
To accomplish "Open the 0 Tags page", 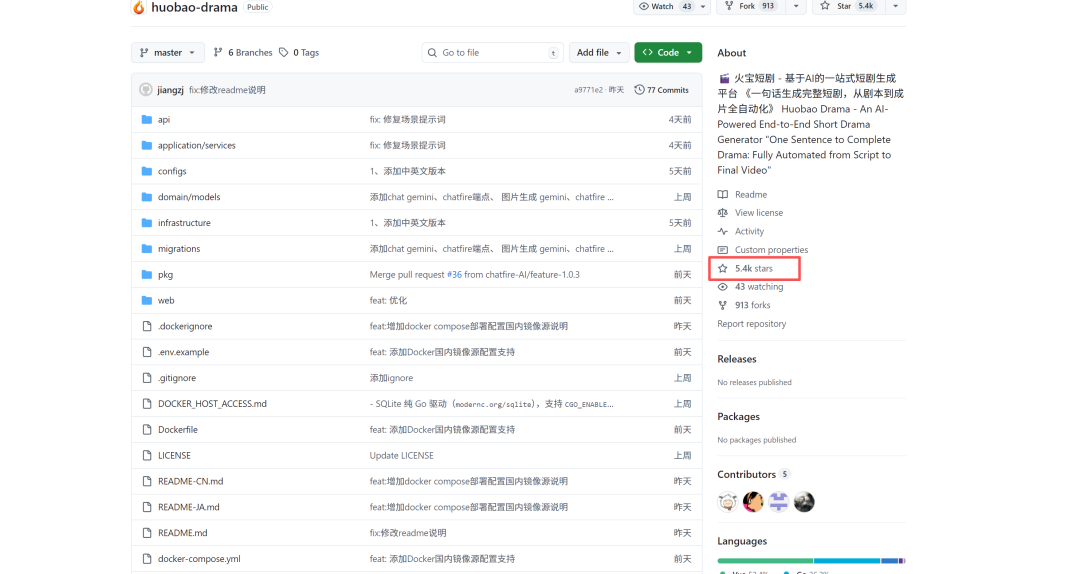I will pos(299,53).
